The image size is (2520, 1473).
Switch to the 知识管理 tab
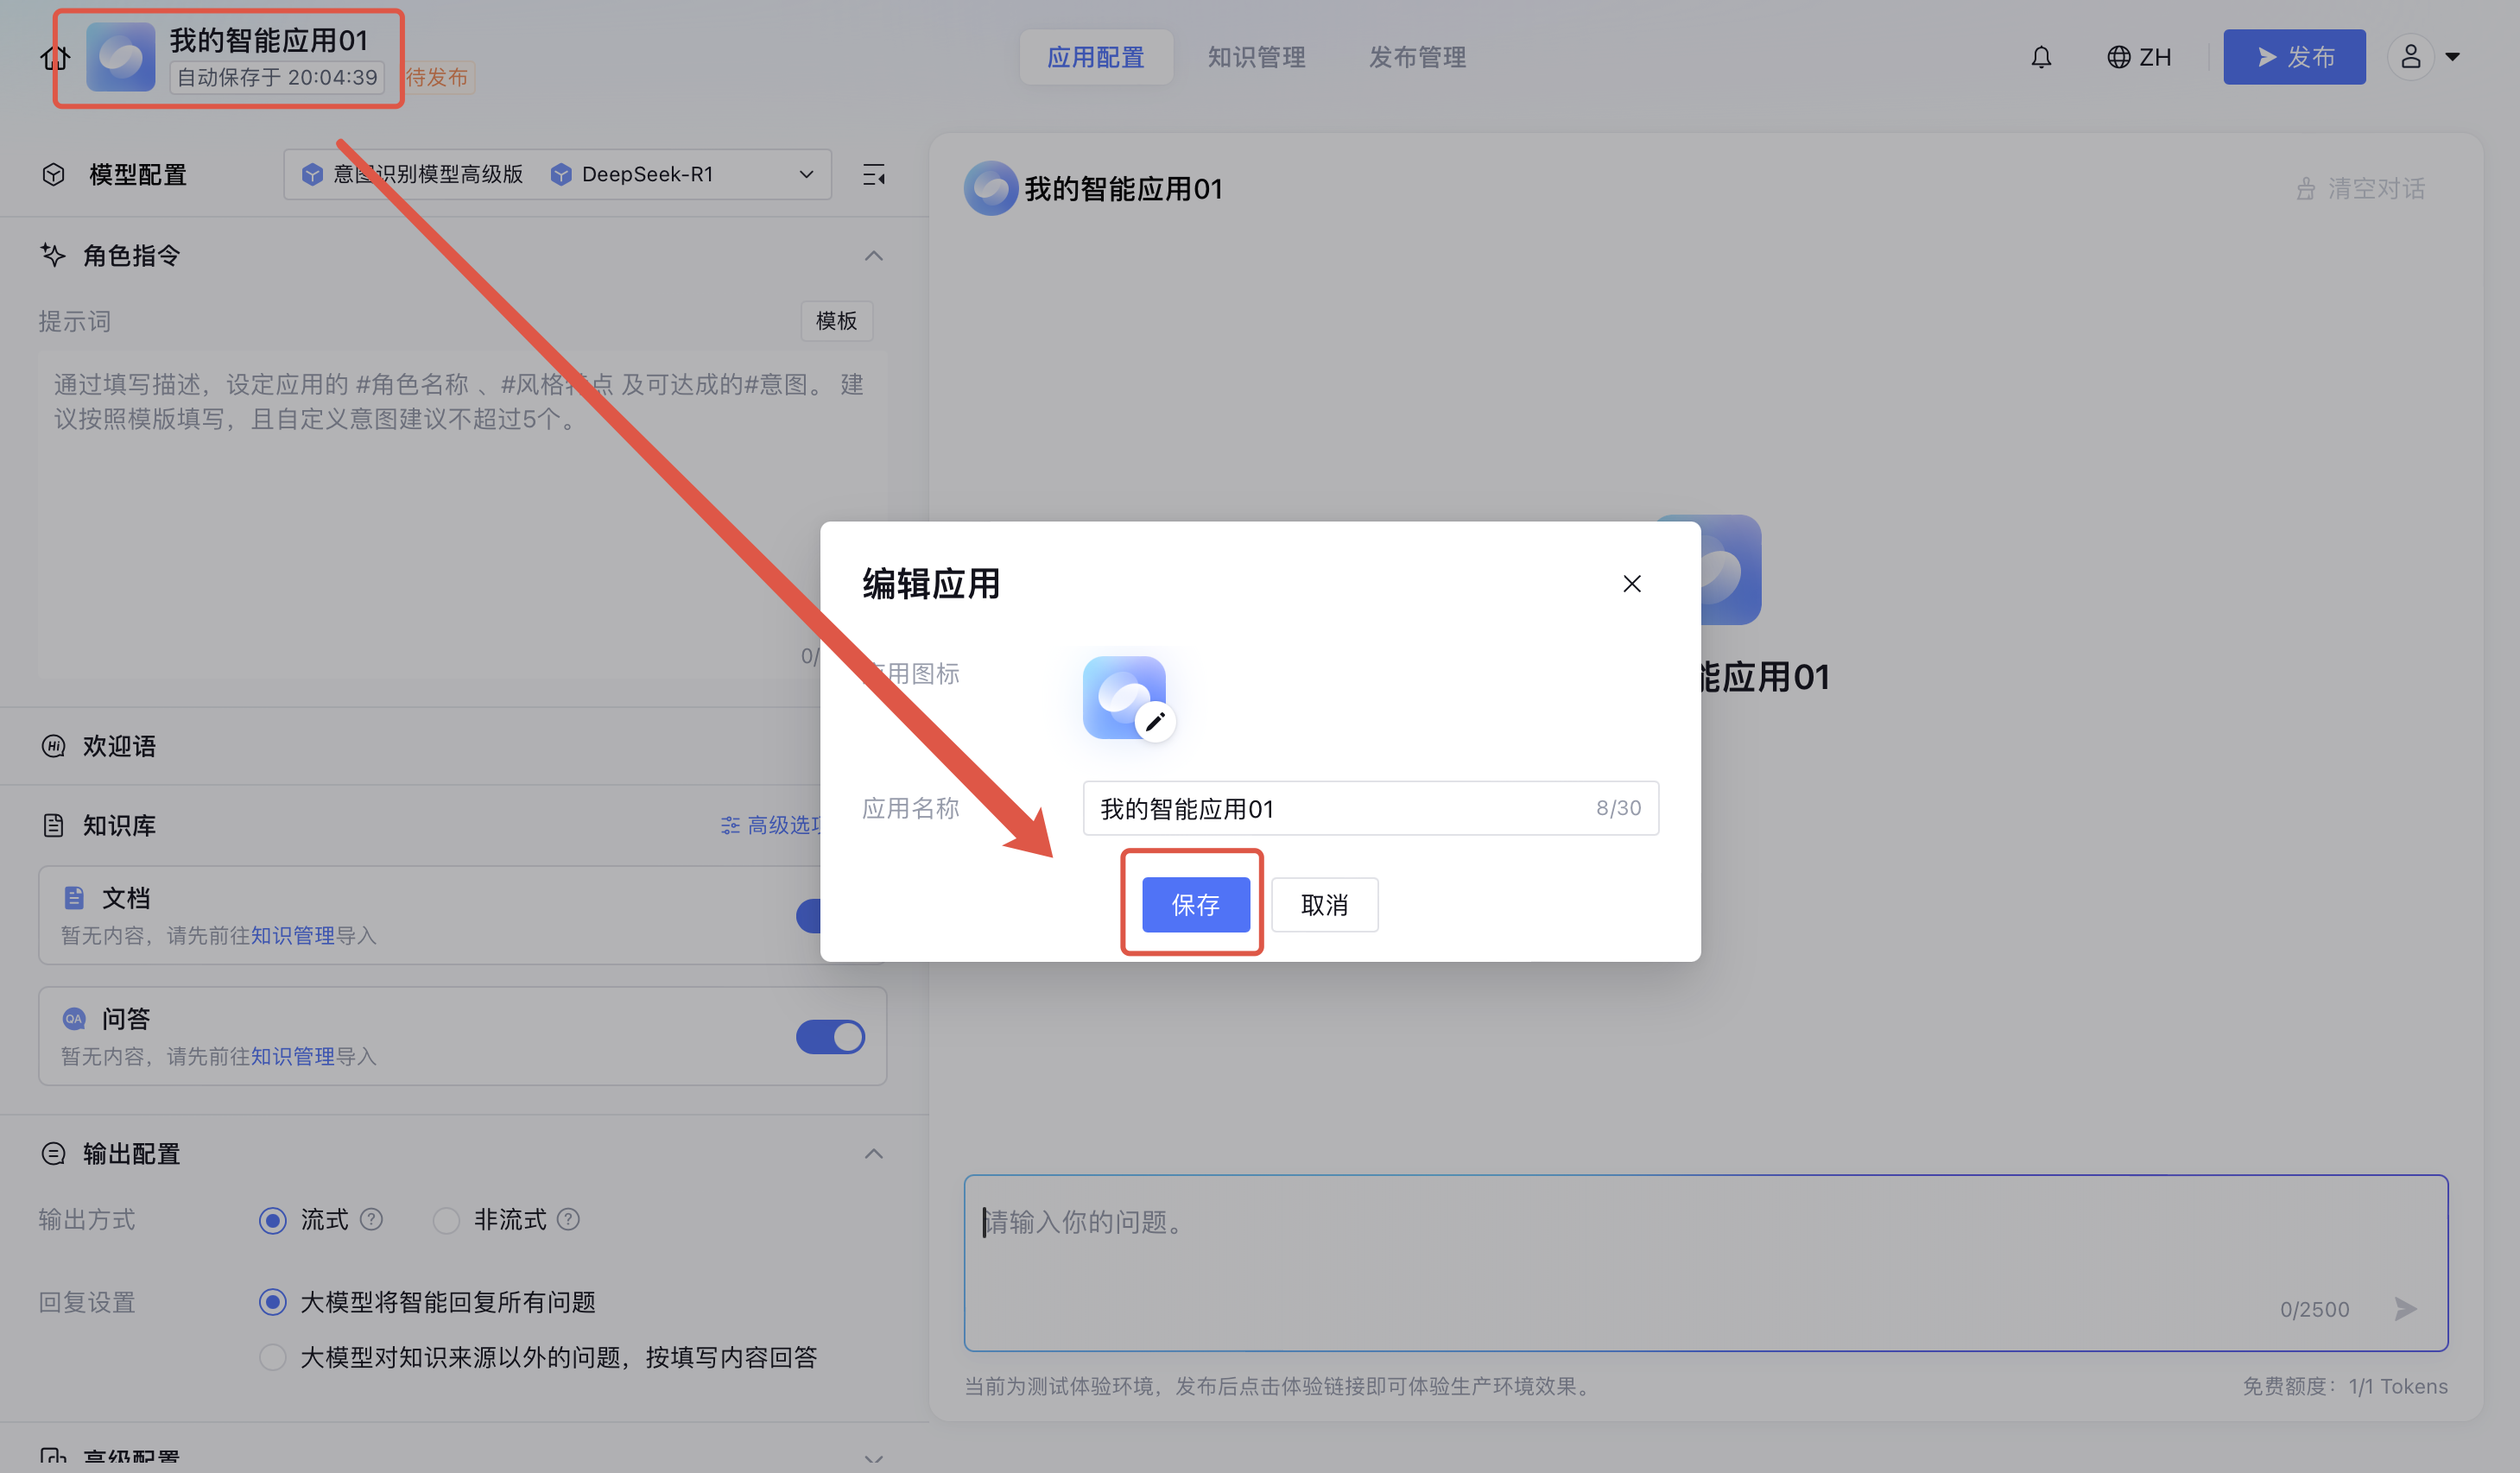pos(1256,57)
